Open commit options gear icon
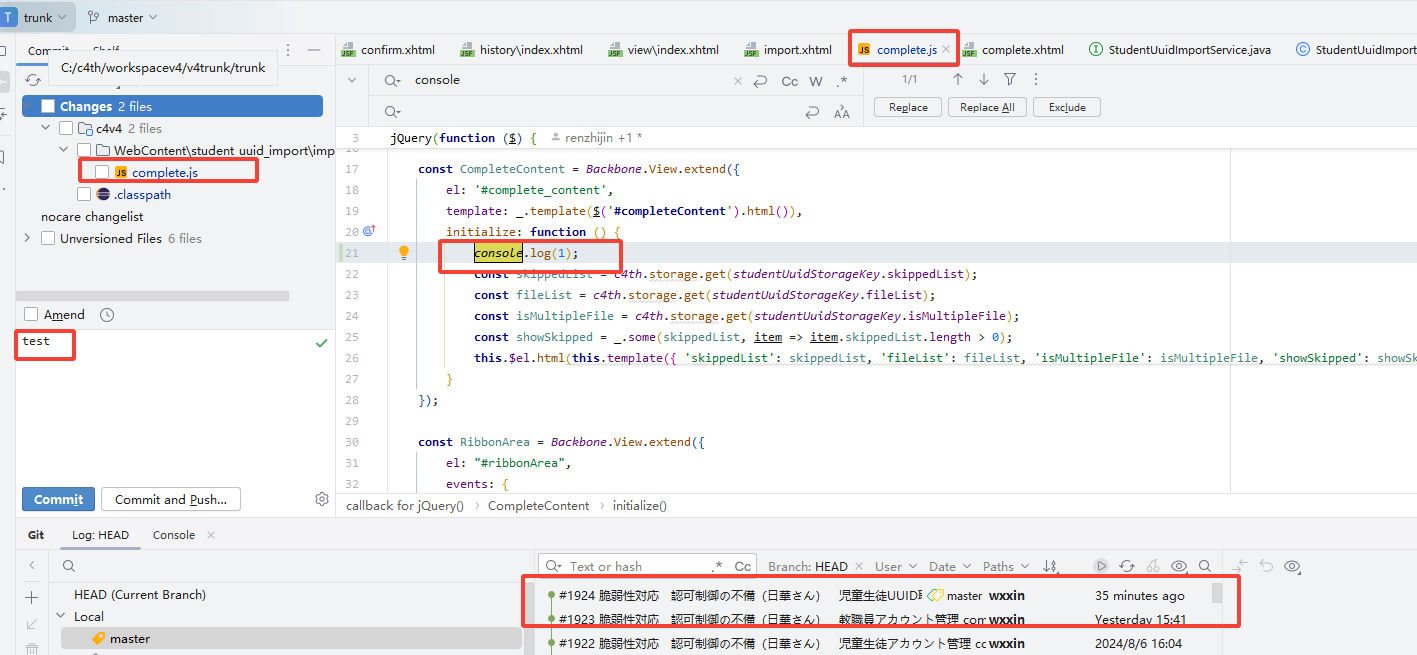1417x655 pixels. (x=321, y=499)
